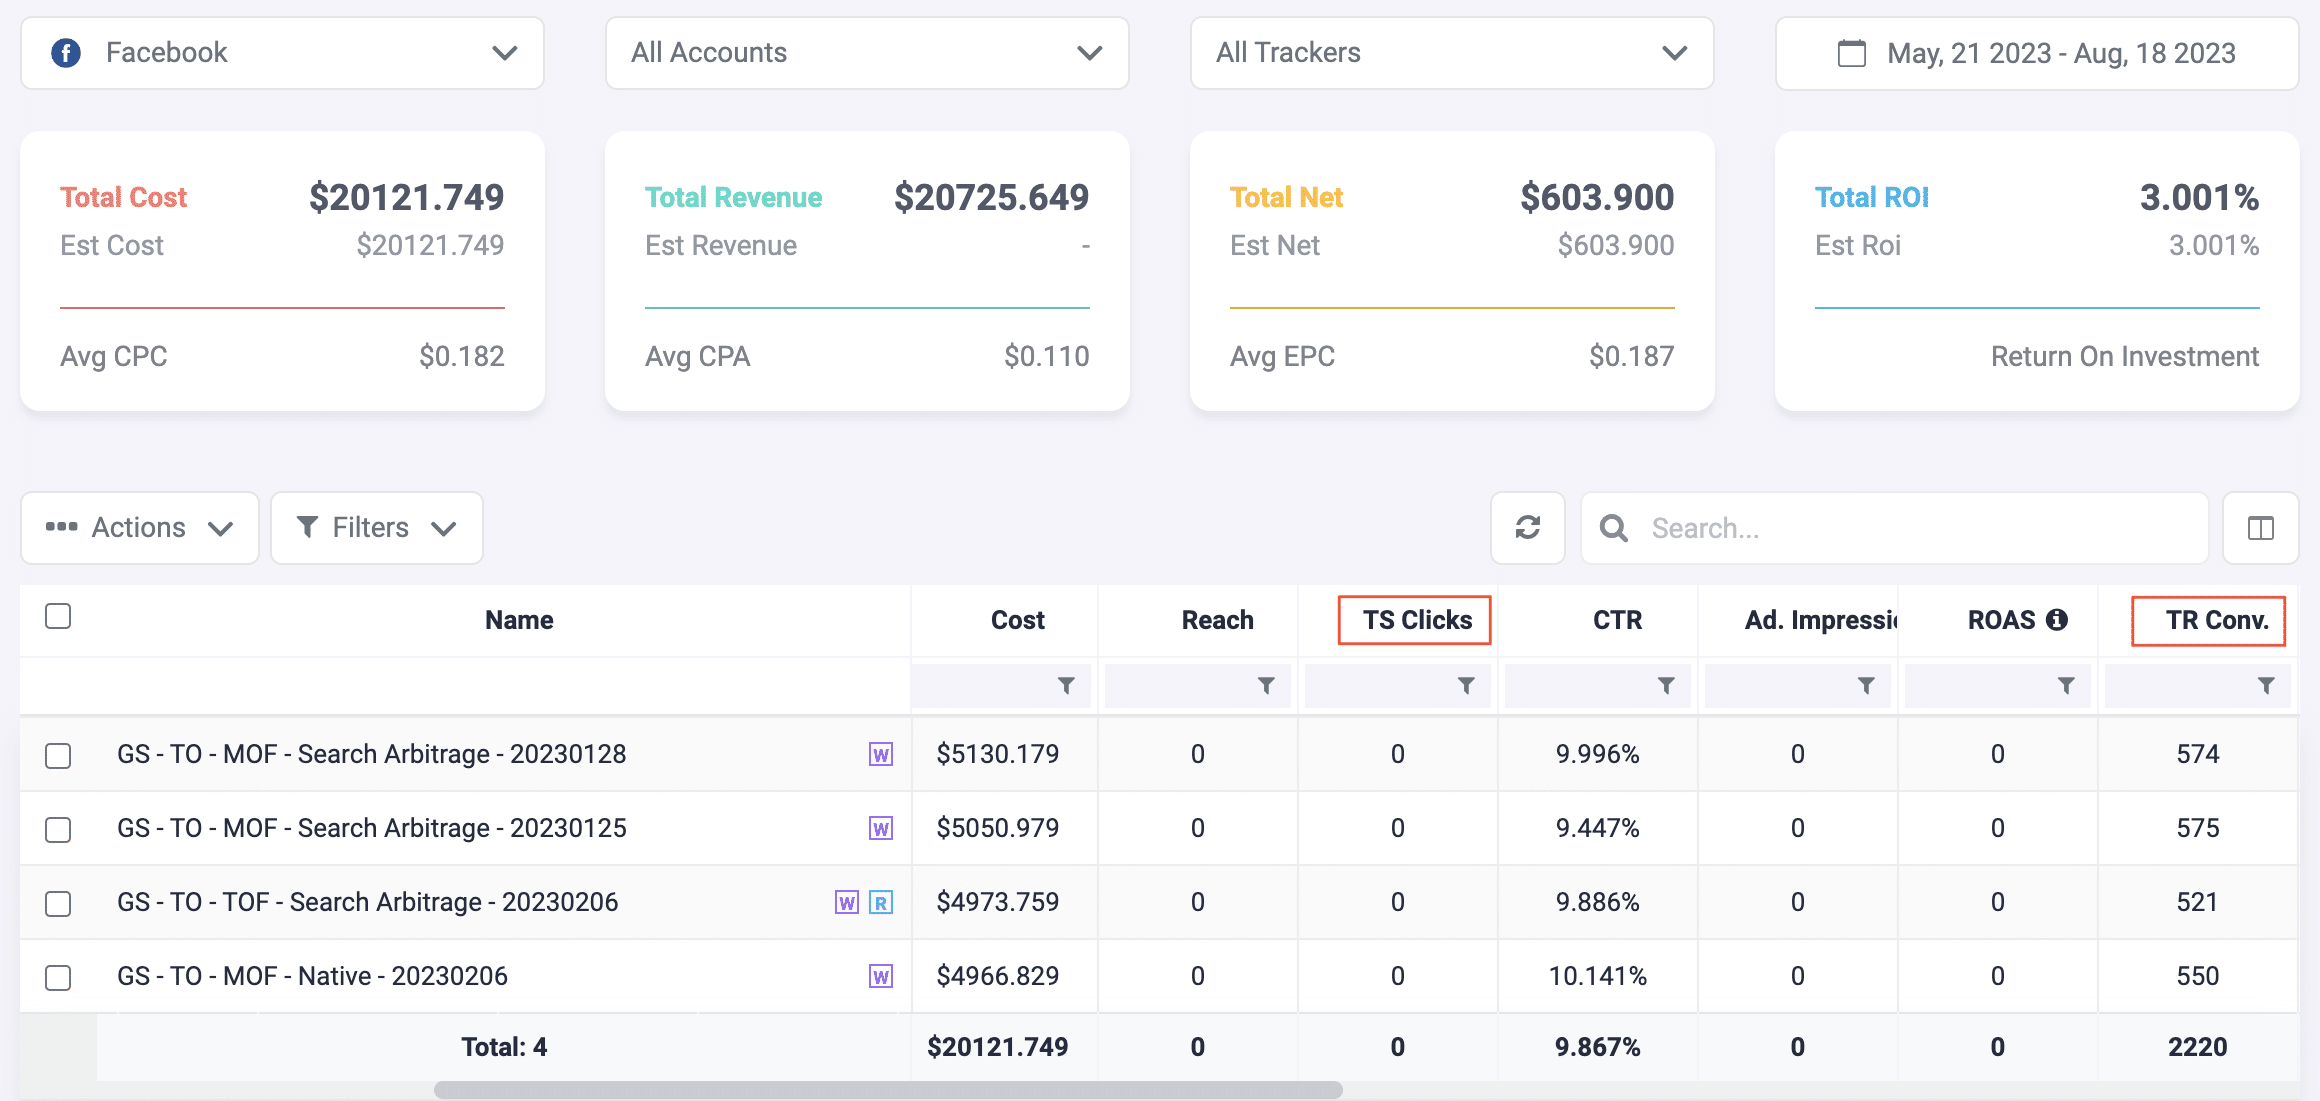Click the Avg EPC value $0.187

click(x=1632, y=356)
